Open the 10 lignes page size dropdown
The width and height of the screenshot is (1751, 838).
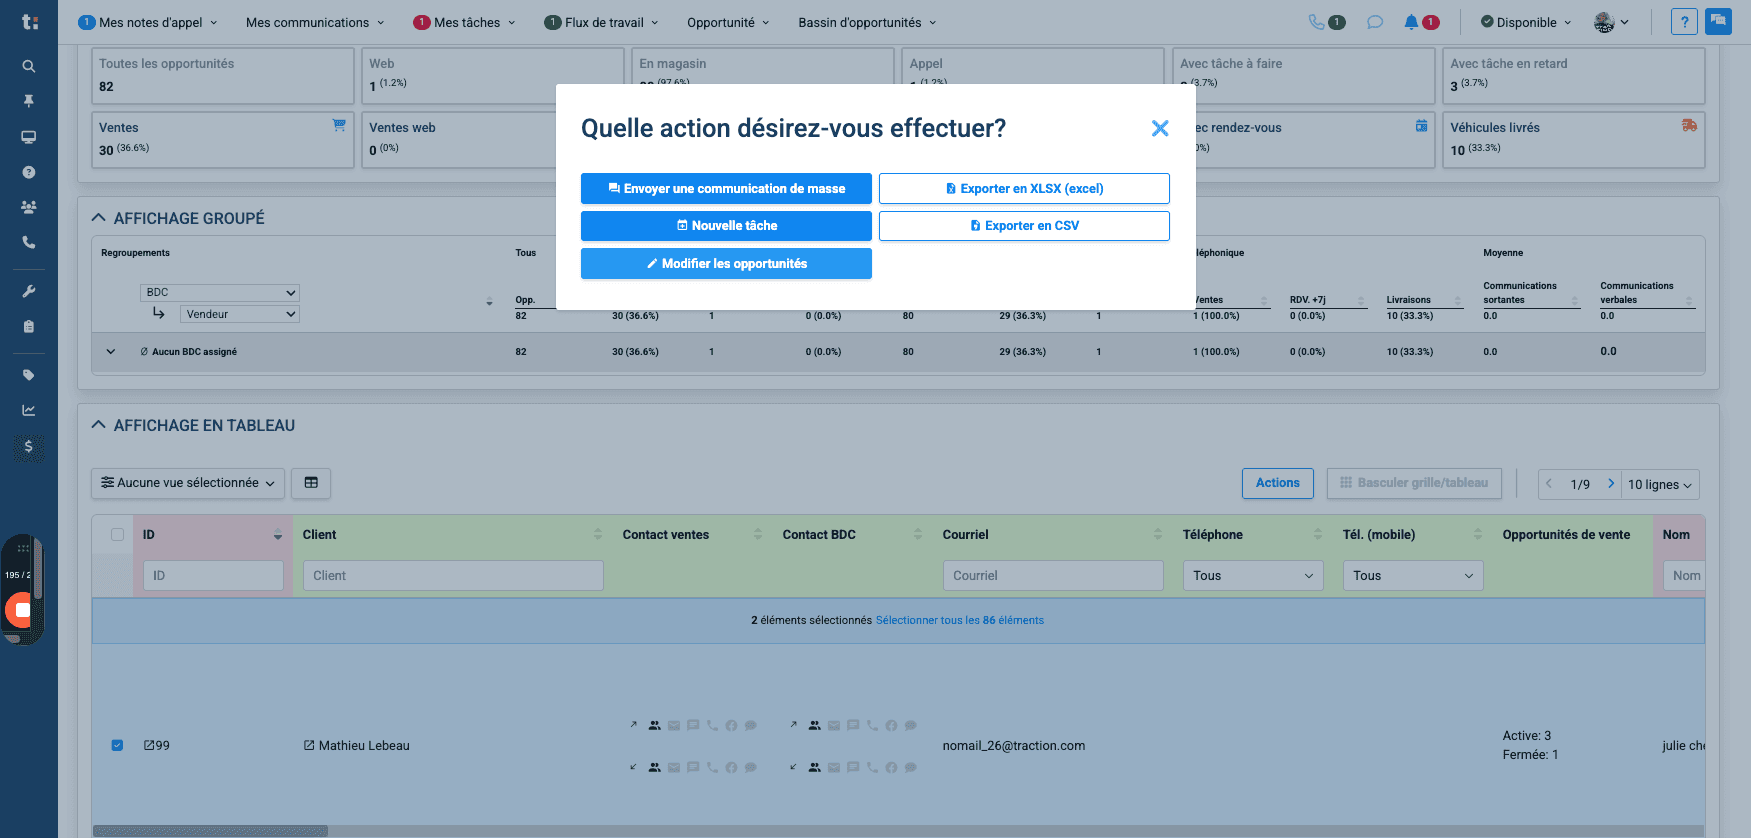(x=1659, y=484)
